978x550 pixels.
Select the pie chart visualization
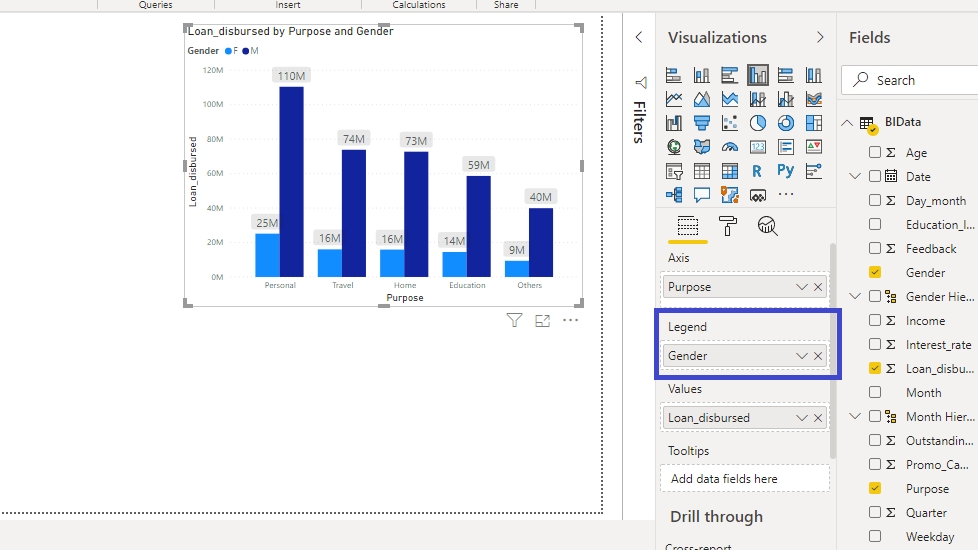(x=758, y=123)
